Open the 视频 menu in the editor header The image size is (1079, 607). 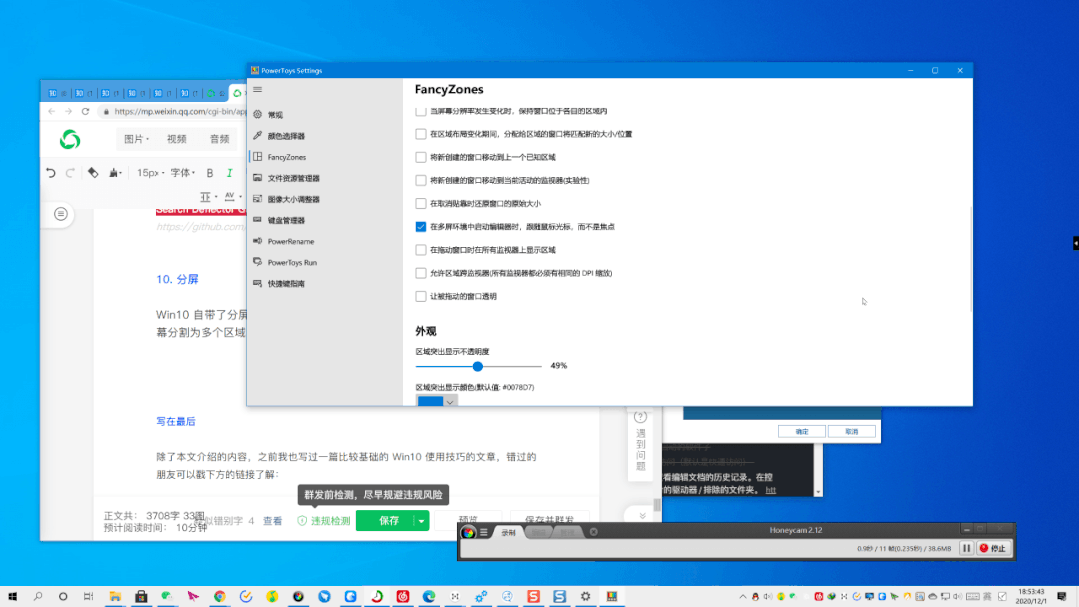pyautogui.click(x=176, y=139)
